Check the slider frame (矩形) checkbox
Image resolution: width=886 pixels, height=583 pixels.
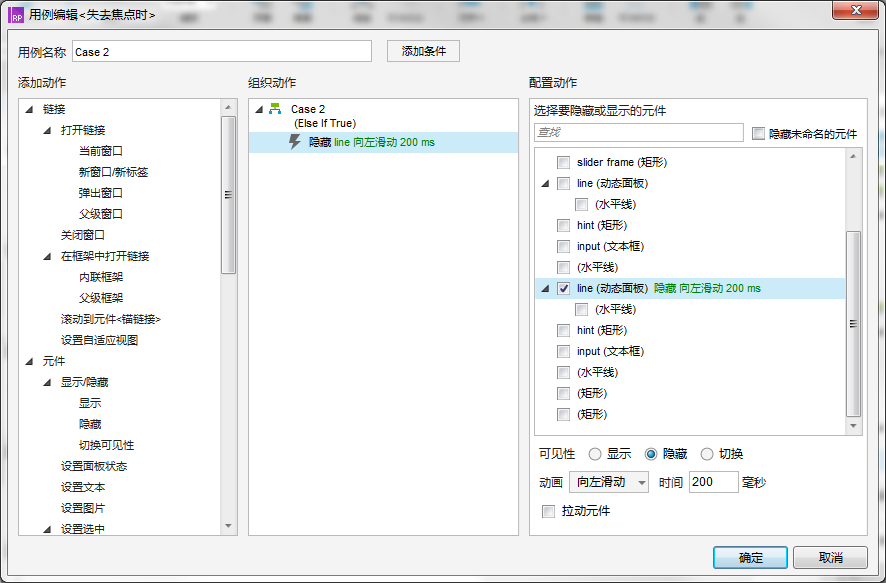point(561,161)
